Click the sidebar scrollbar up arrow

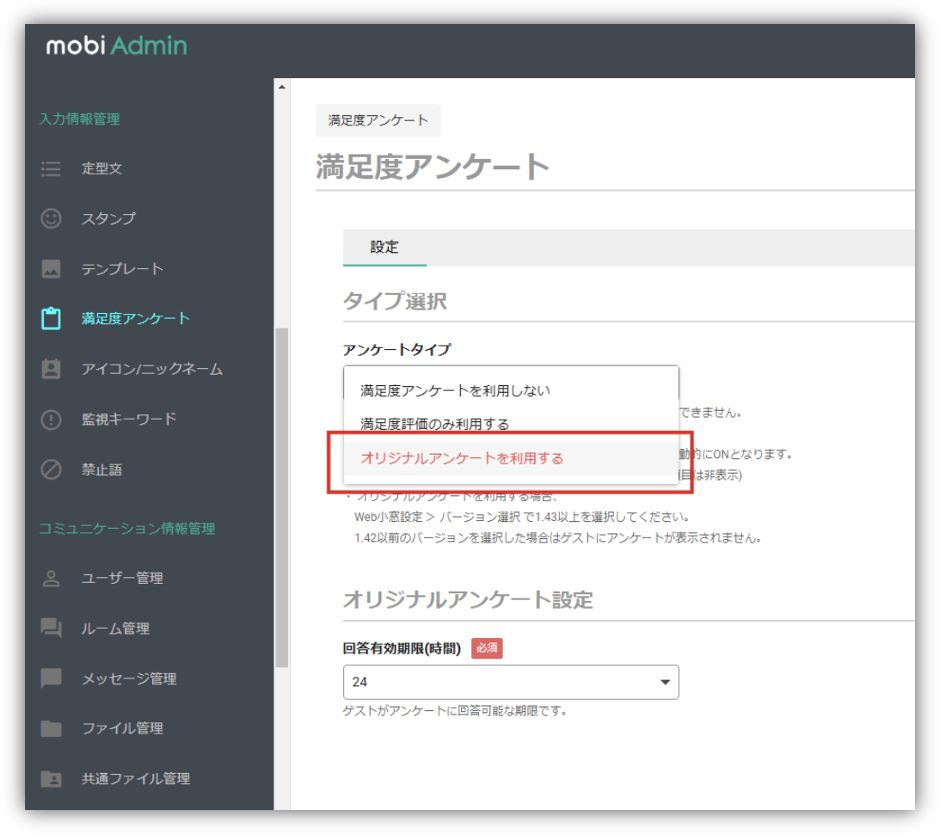pyautogui.click(x=282, y=87)
